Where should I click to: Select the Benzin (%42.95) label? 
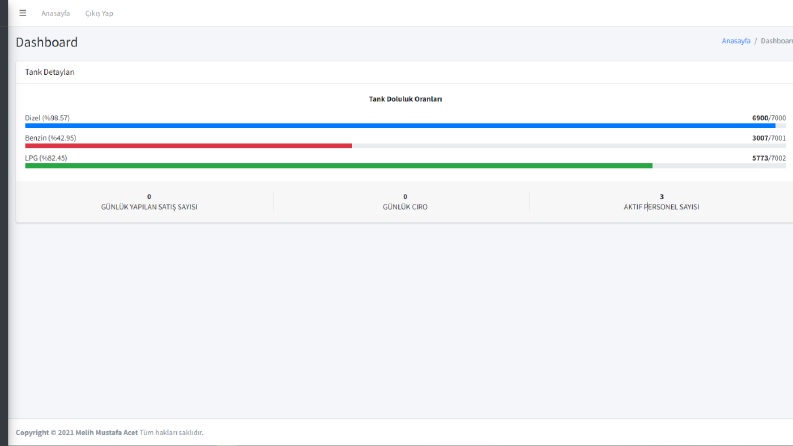pyautogui.click(x=51, y=138)
